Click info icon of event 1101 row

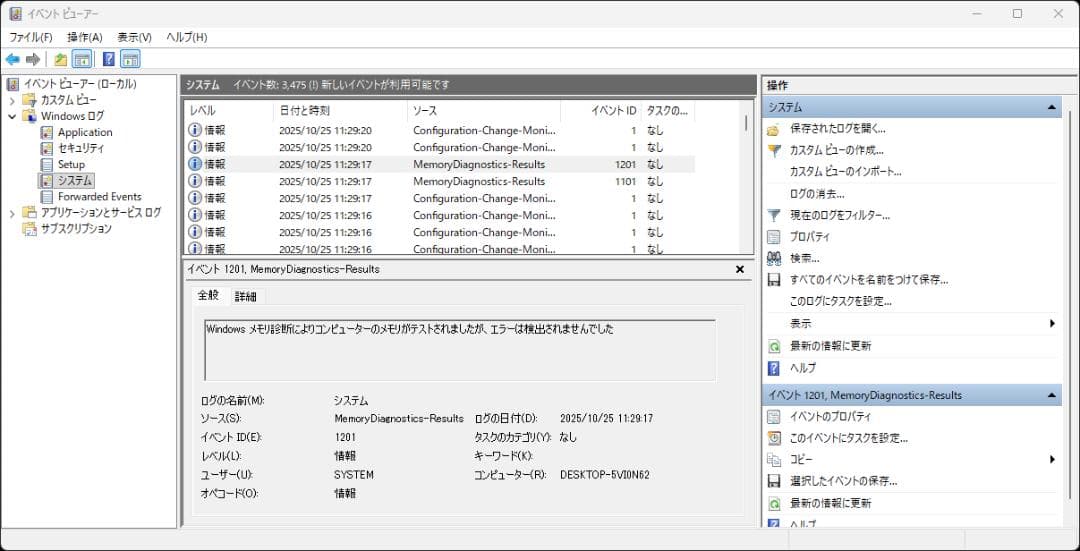click(x=195, y=181)
